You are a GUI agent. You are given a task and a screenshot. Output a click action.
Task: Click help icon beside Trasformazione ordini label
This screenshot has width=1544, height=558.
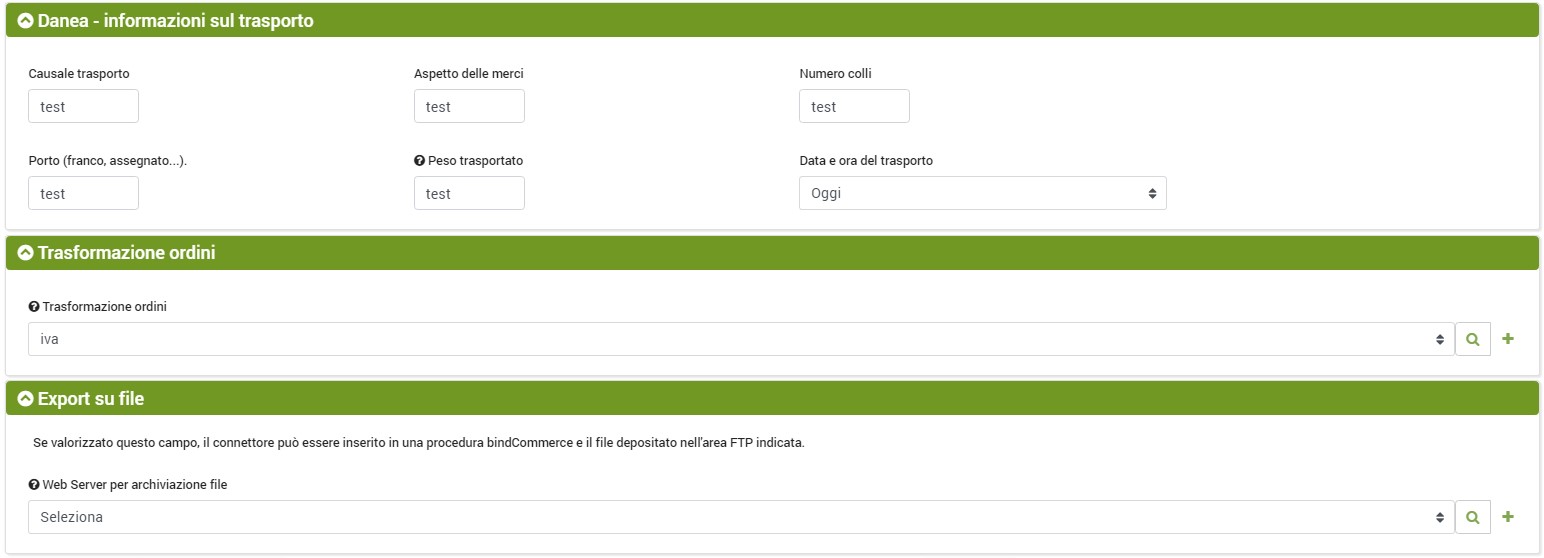(34, 307)
